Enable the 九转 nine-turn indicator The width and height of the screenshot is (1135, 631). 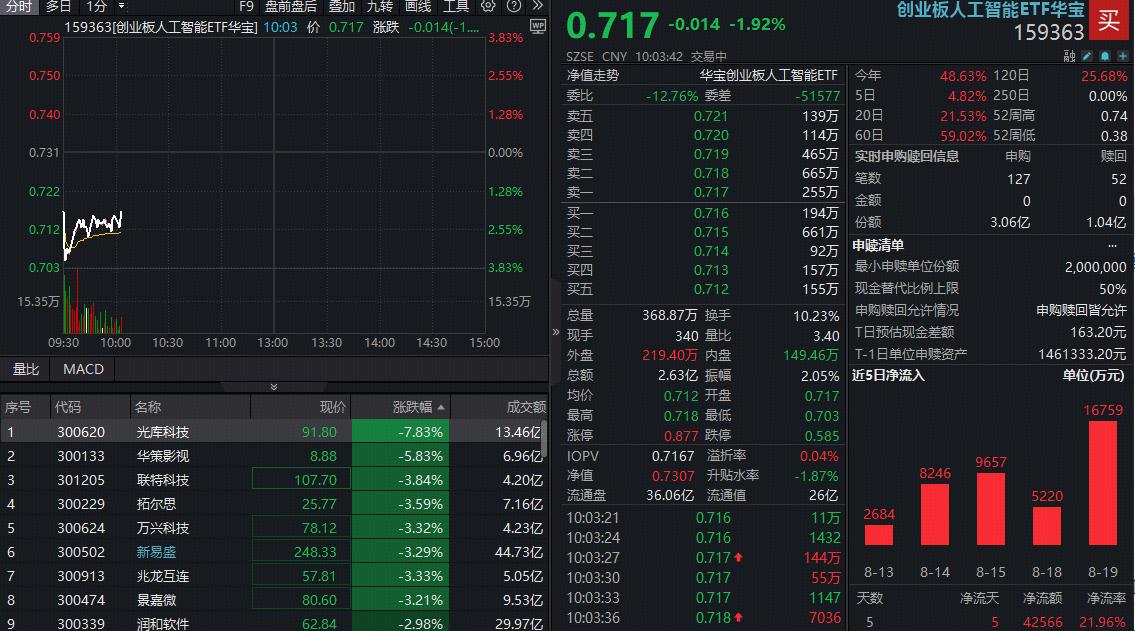coord(382,8)
